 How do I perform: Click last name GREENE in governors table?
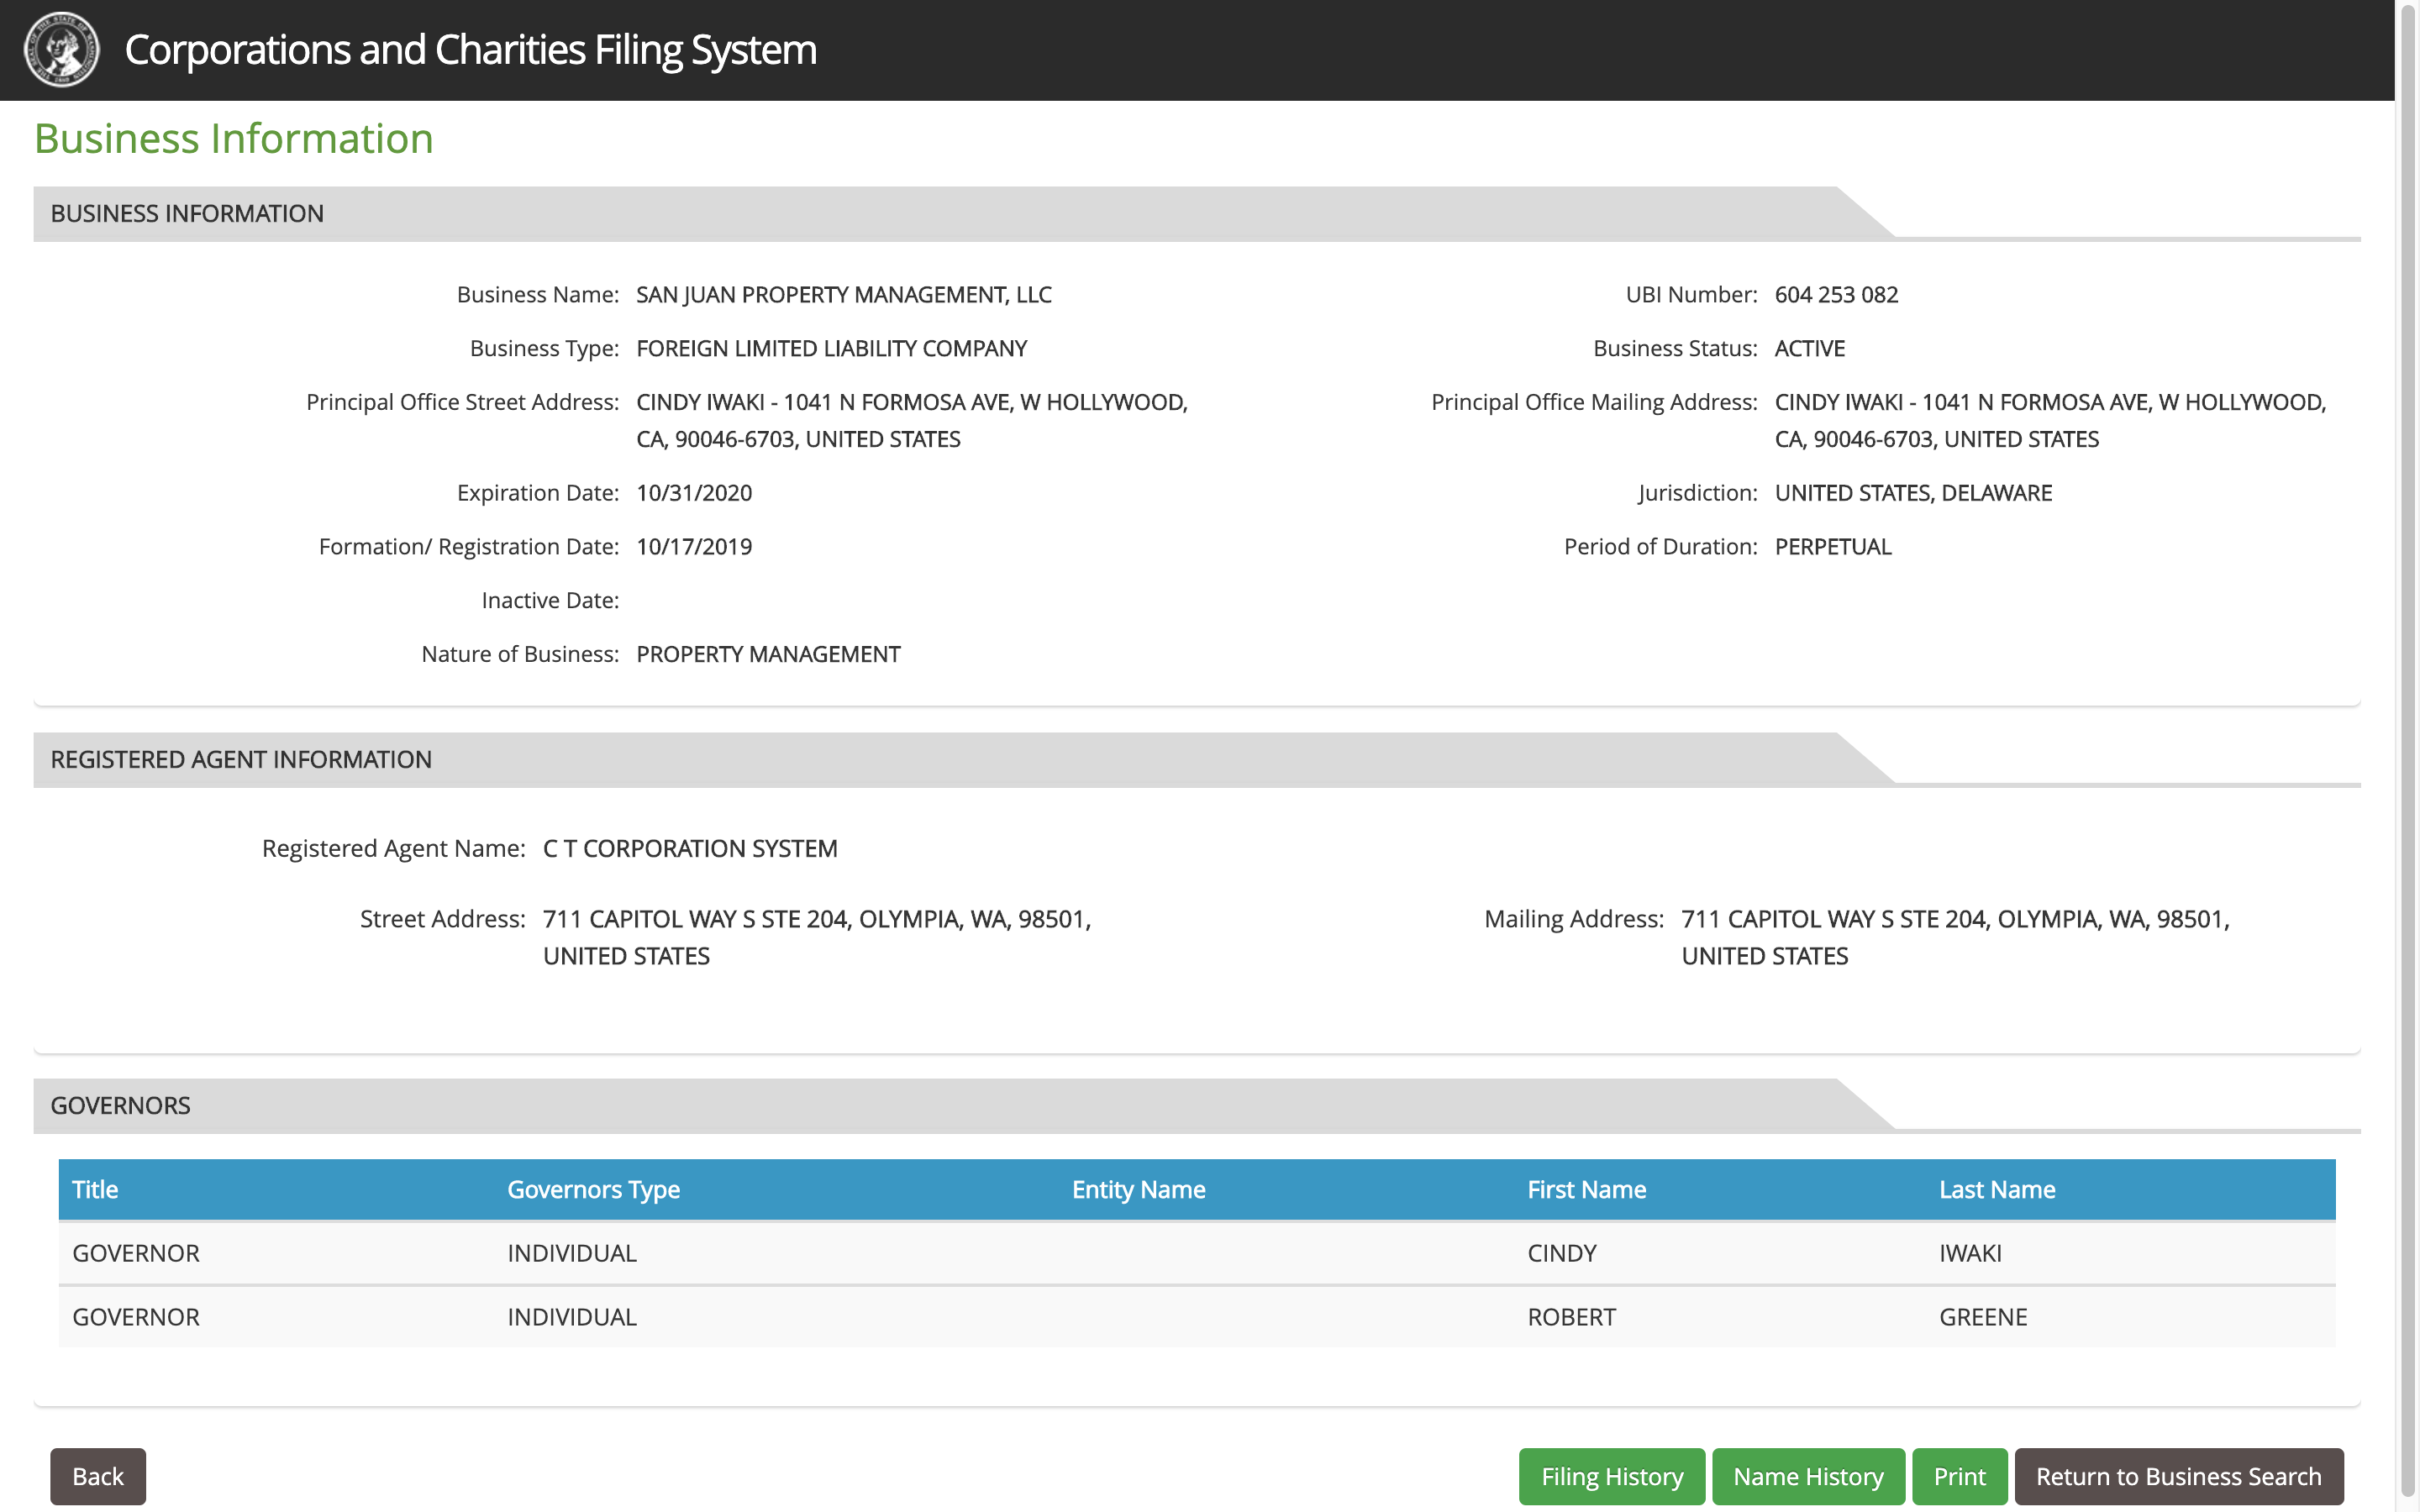click(1982, 1317)
